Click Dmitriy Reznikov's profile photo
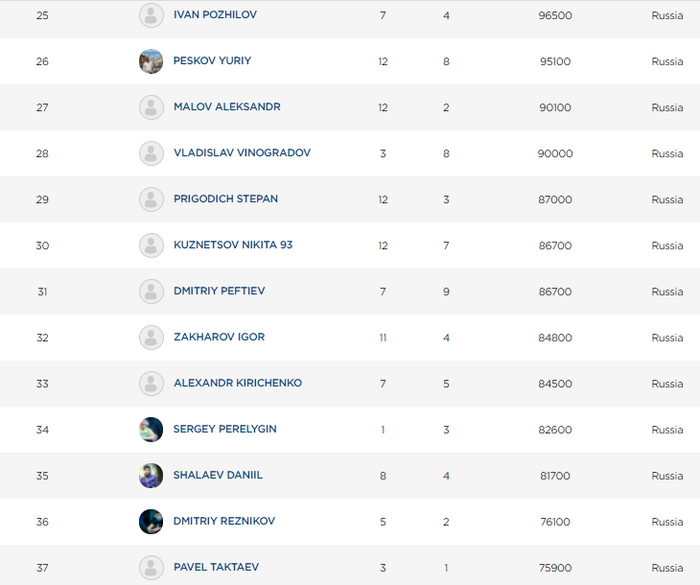 pyautogui.click(x=151, y=521)
